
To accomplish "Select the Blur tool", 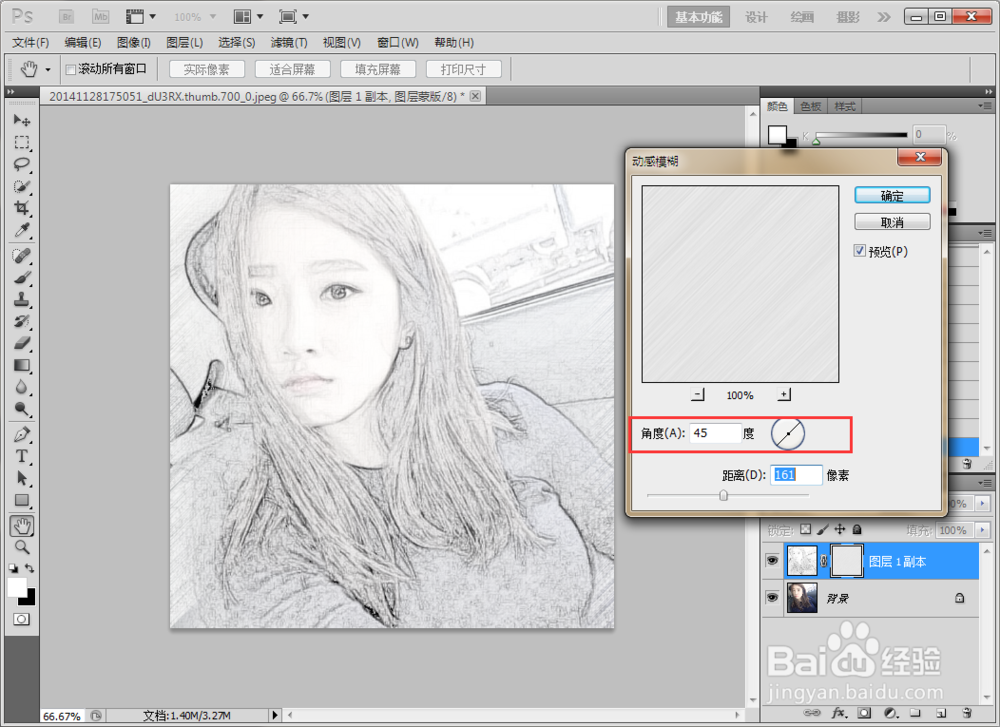I will click(x=22, y=388).
